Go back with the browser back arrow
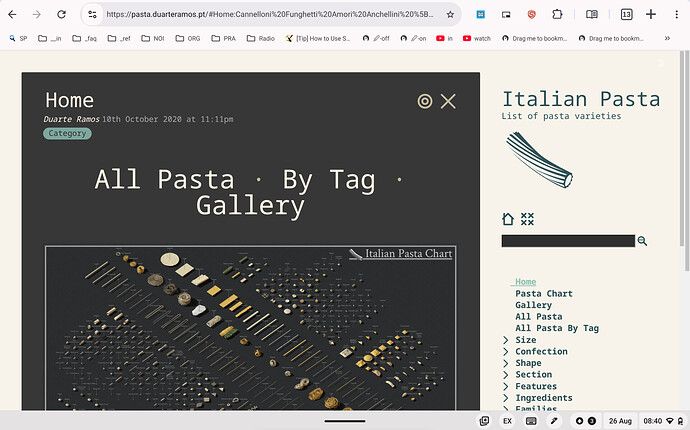This screenshot has width=690, height=430. (12, 15)
